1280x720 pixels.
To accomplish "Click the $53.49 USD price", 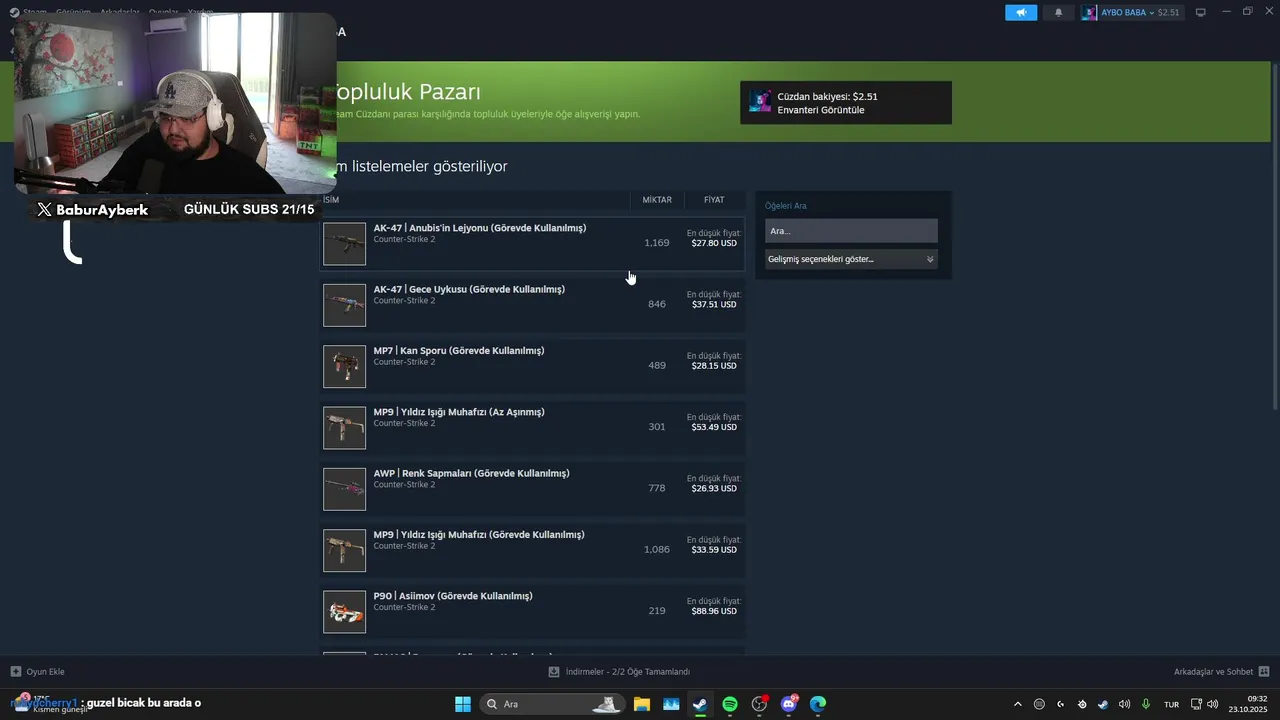I will [x=714, y=427].
